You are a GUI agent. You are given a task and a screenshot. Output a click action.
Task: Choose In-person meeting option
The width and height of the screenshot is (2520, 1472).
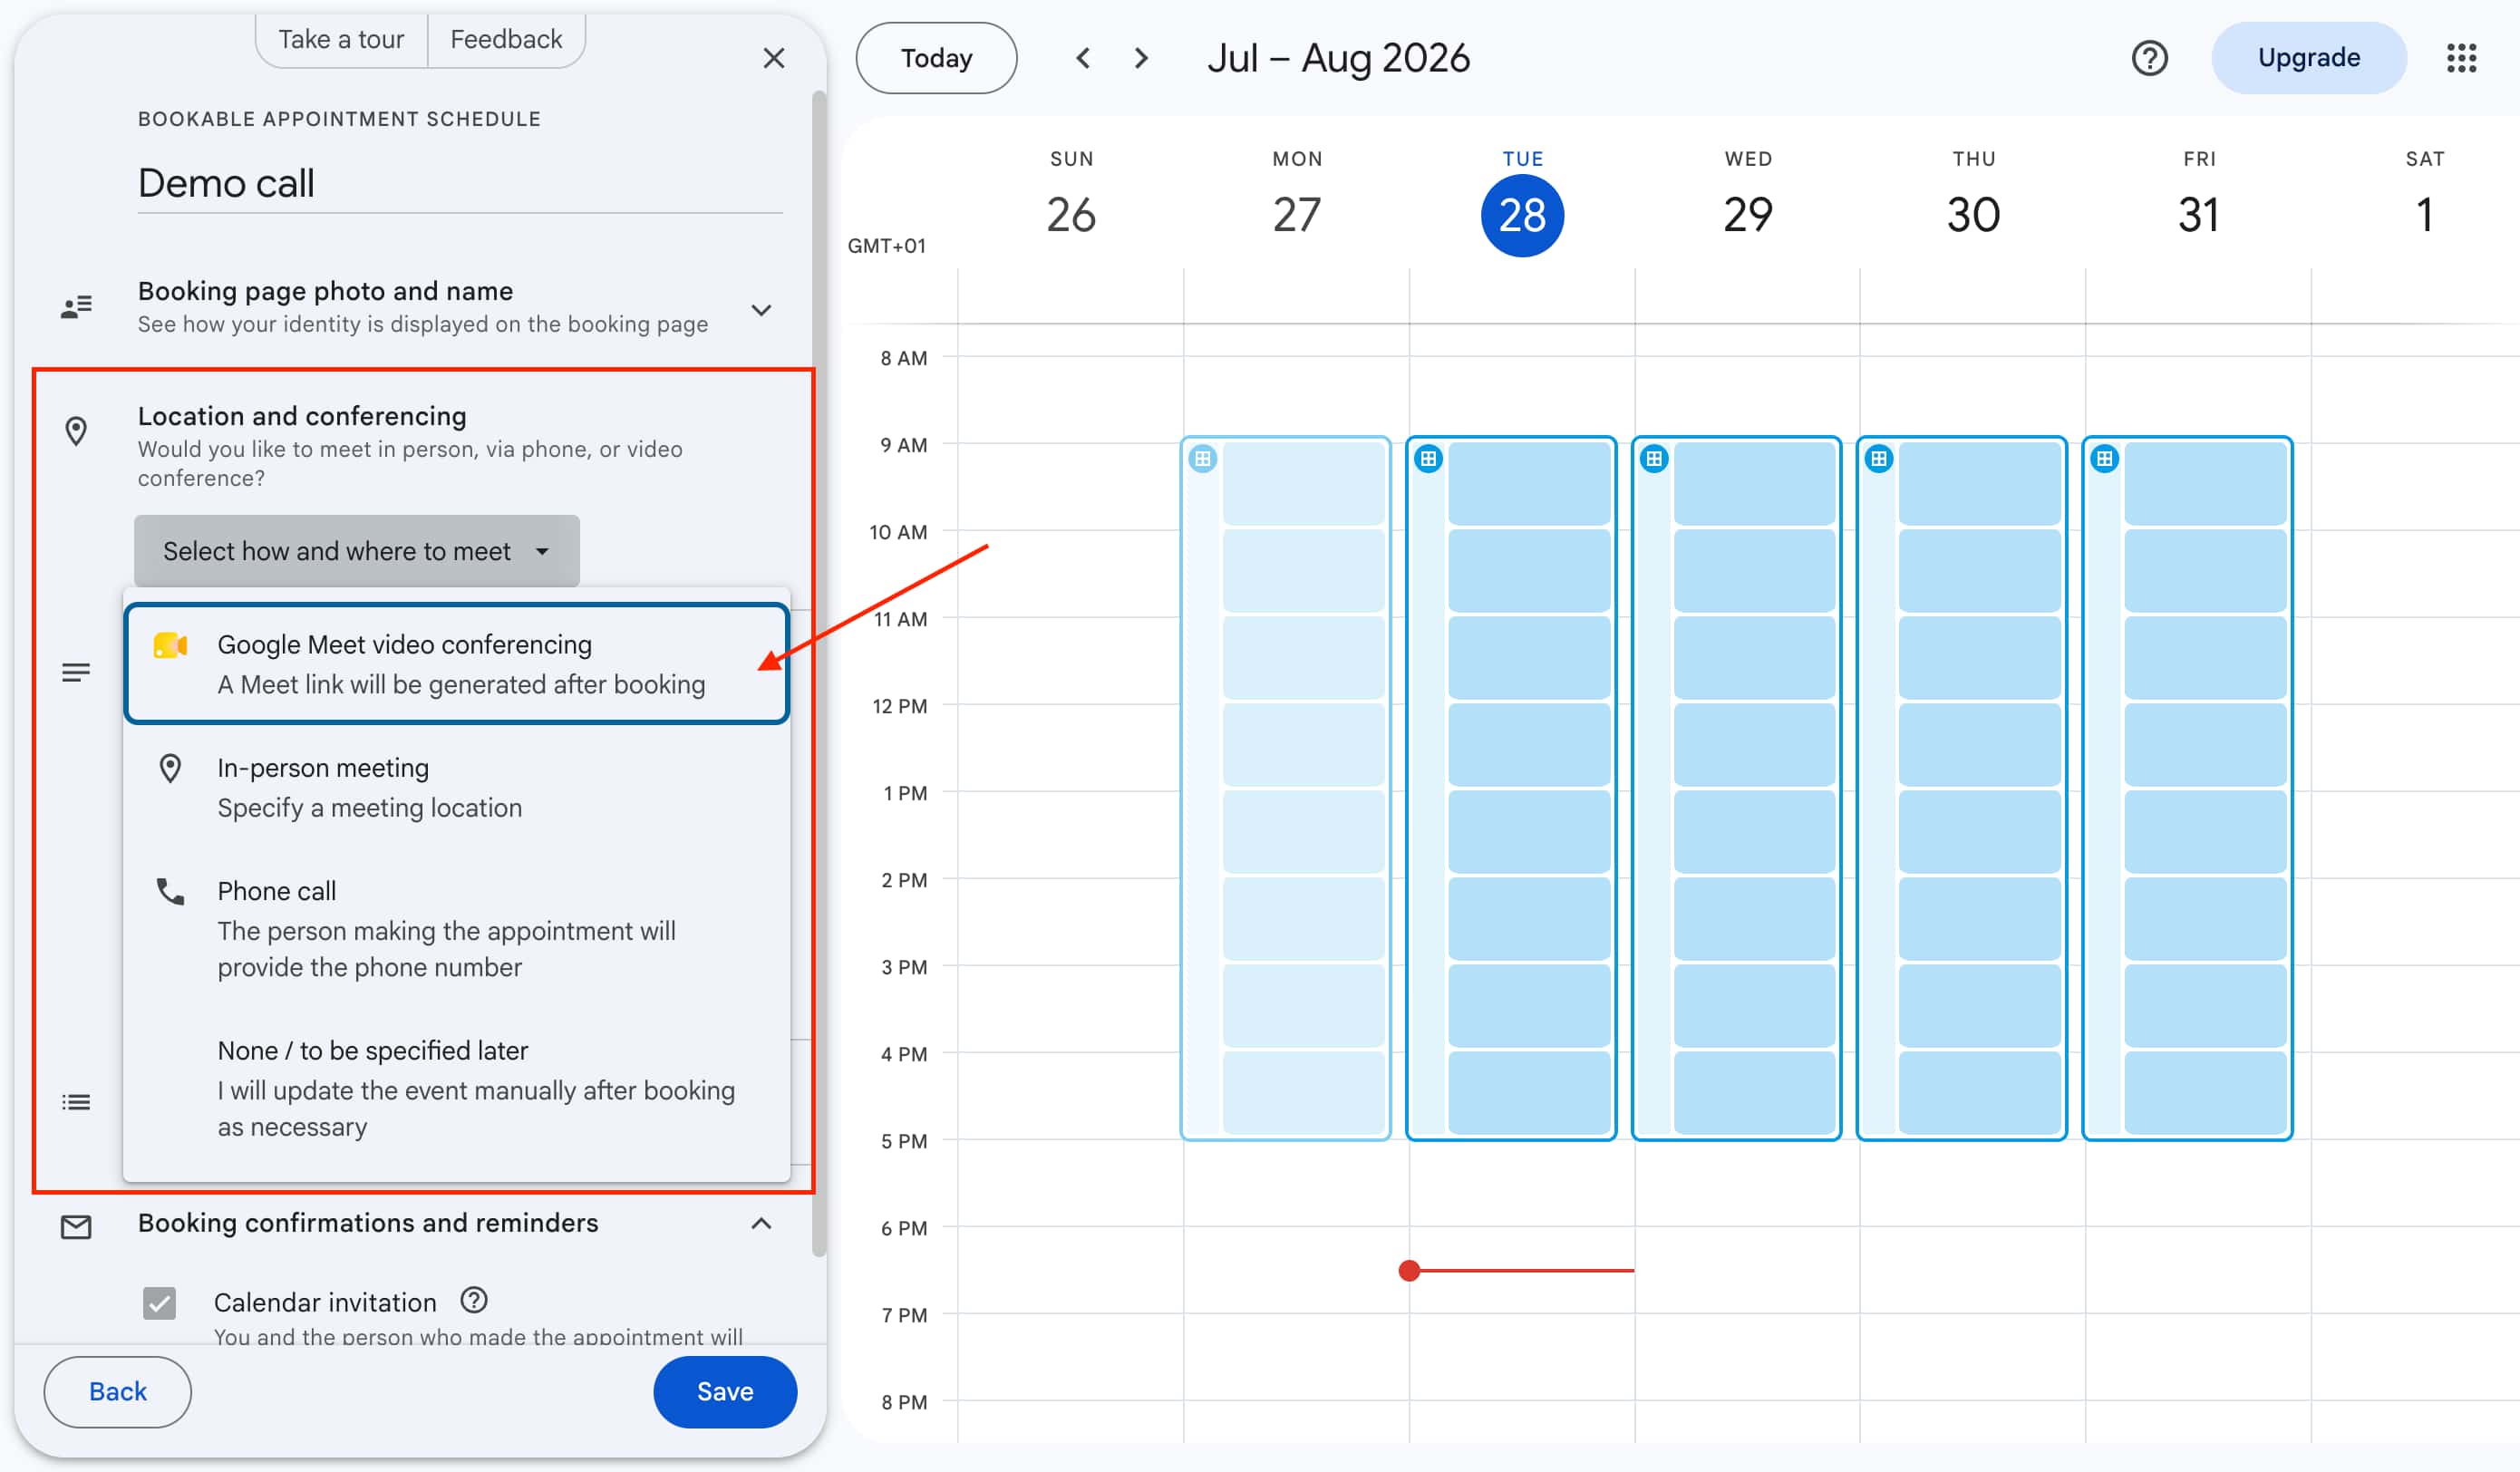click(x=457, y=788)
